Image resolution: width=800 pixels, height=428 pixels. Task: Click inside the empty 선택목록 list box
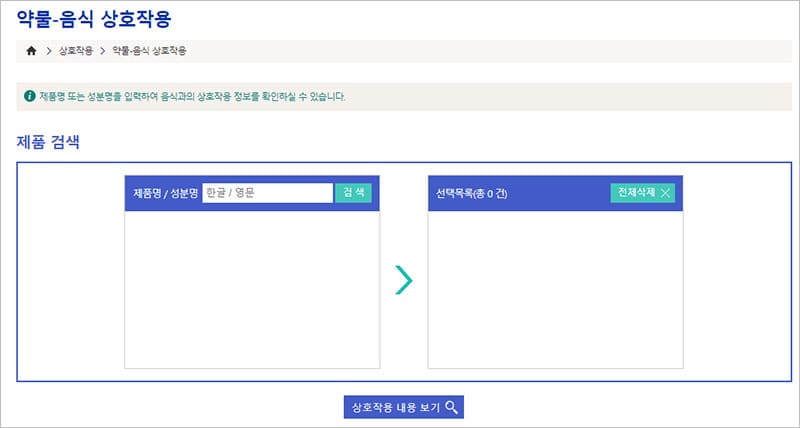point(555,288)
